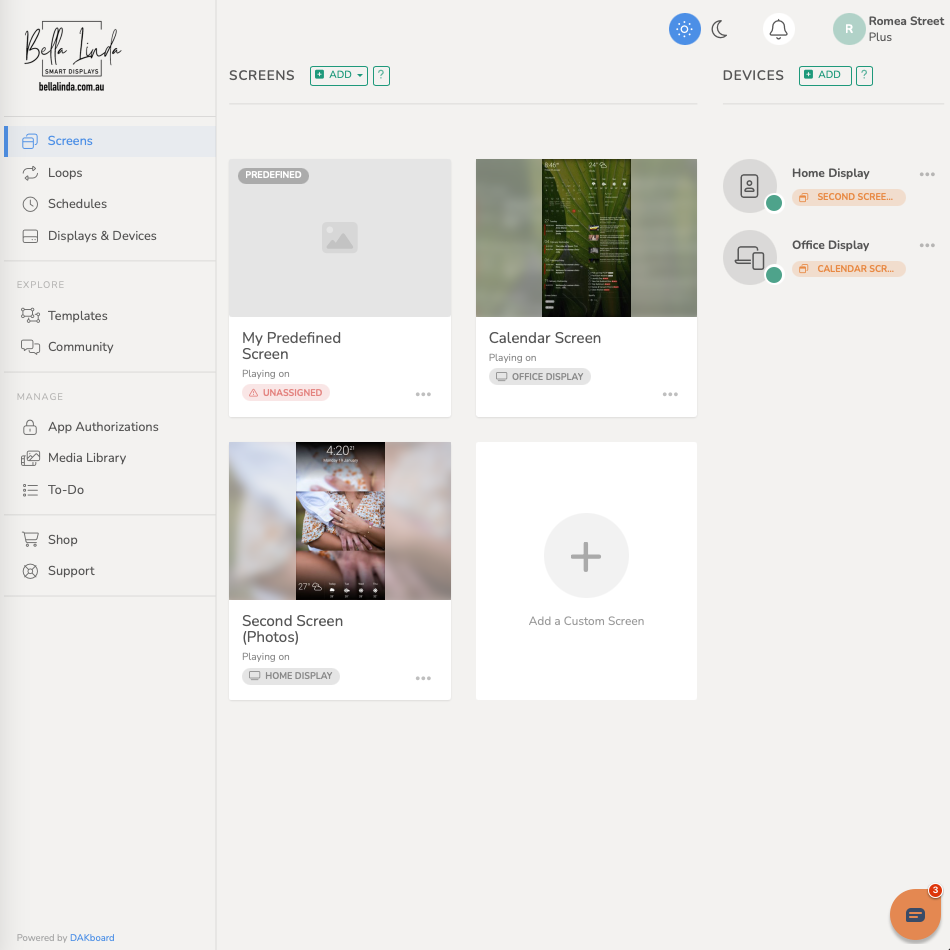Click ADD in the DEVICES section
Viewport: 950px width, 950px height.
coord(824,75)
